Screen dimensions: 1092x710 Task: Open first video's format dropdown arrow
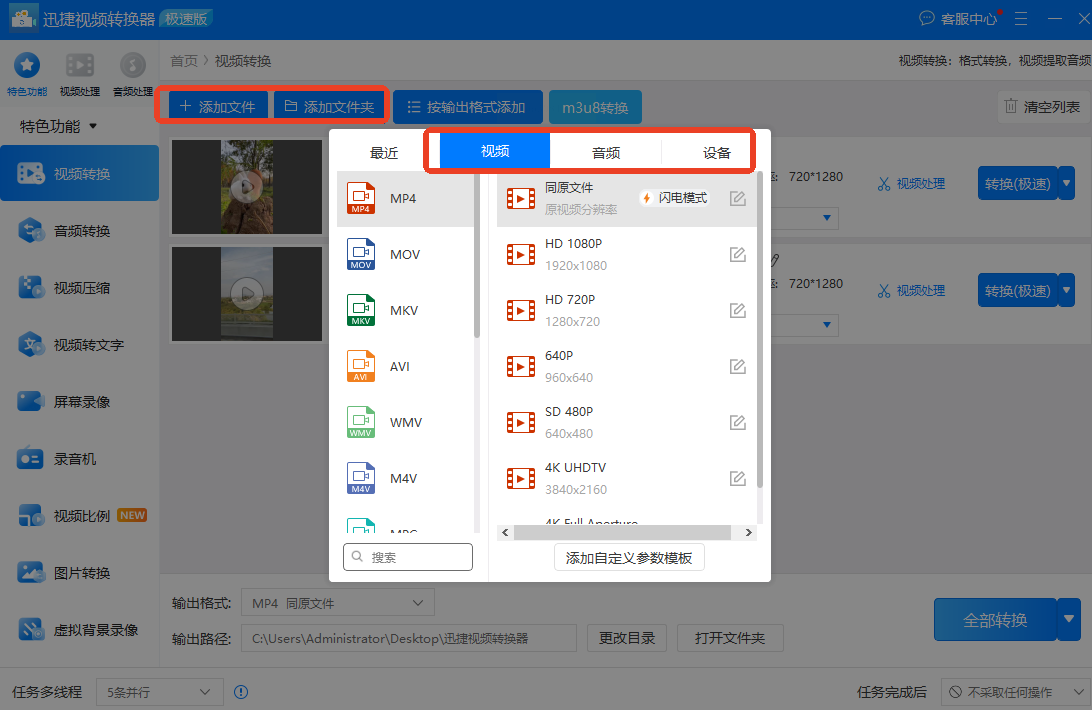tap(827, 218)
